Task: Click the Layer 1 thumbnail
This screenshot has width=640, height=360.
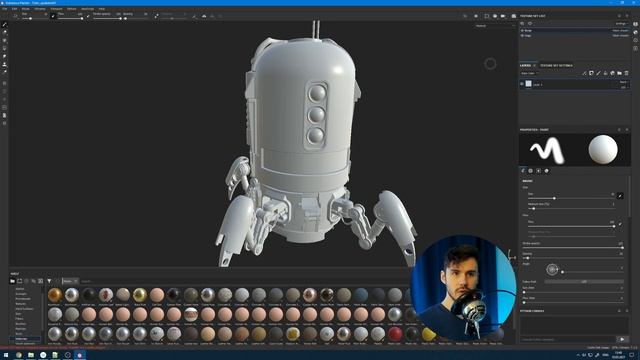Action: coord(529,84)
